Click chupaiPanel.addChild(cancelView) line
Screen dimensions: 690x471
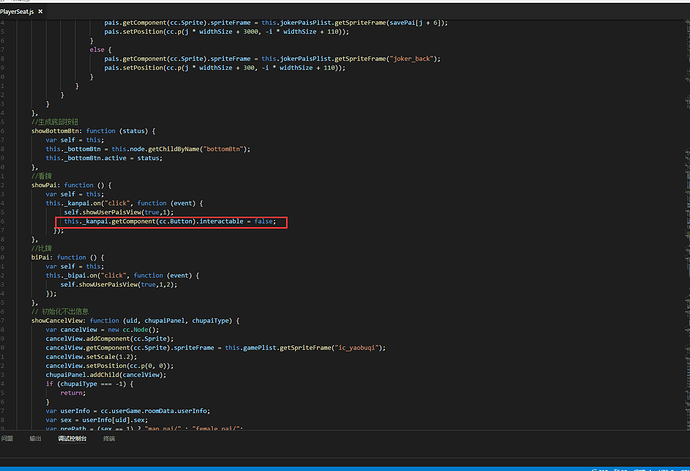[106, 375]
